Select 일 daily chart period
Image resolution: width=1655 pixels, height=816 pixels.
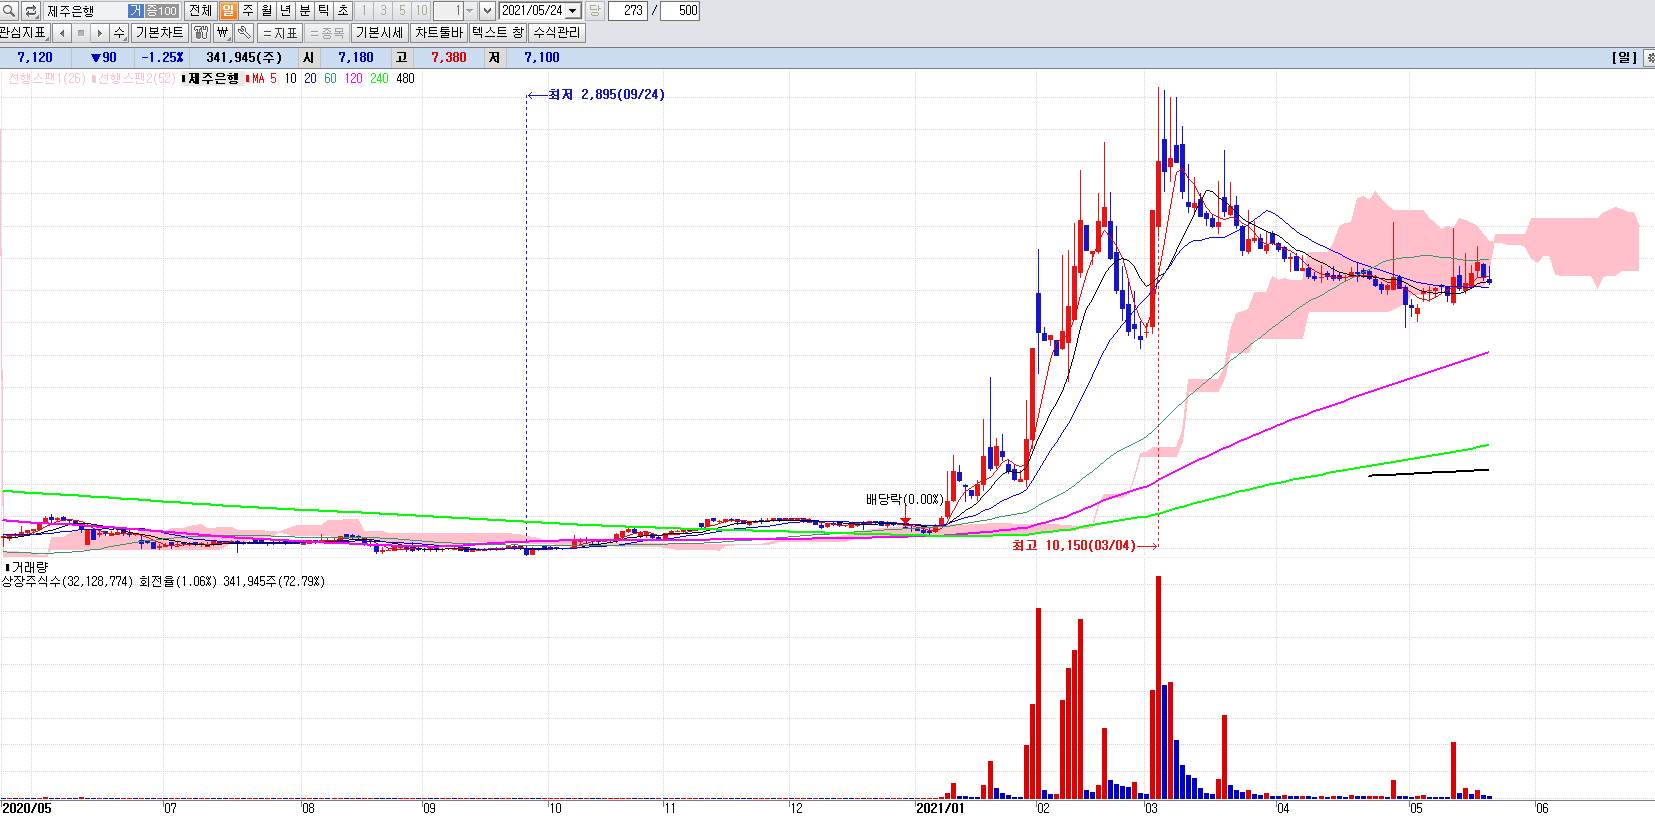(x=228, y=11)
